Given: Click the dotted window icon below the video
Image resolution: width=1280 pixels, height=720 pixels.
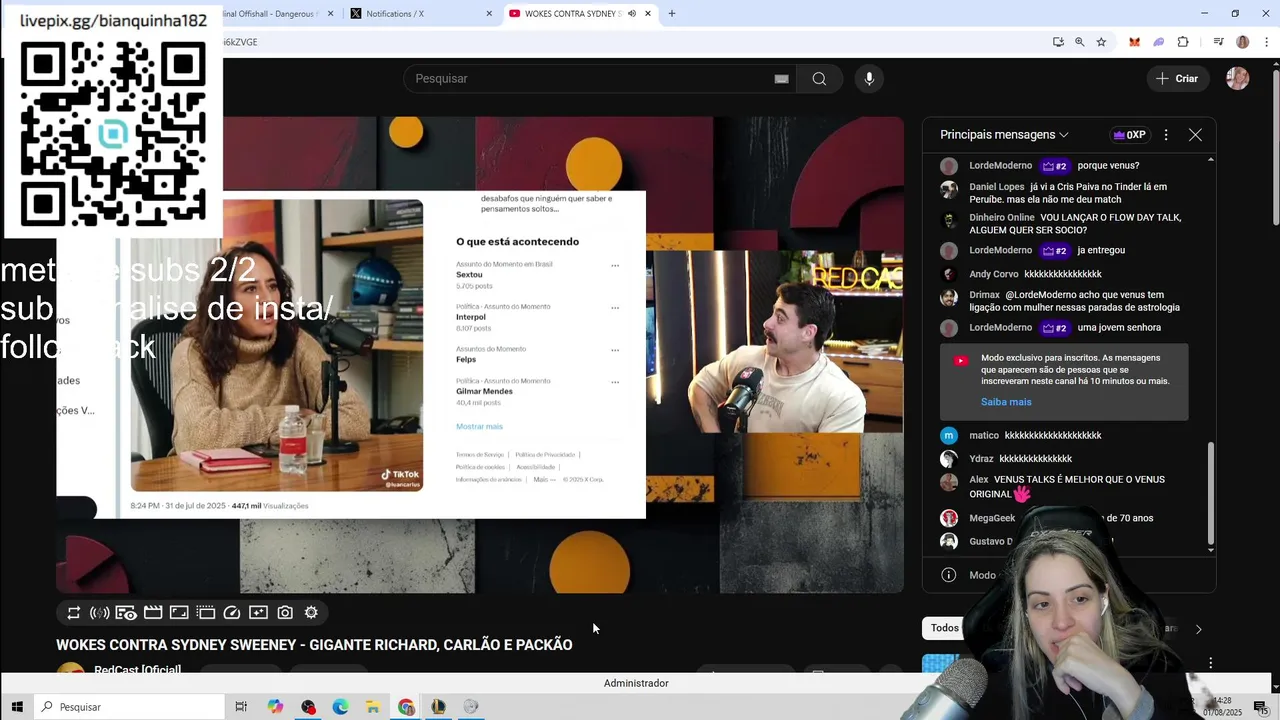Looking at the screenshot, I should click(x=206, y=613).
